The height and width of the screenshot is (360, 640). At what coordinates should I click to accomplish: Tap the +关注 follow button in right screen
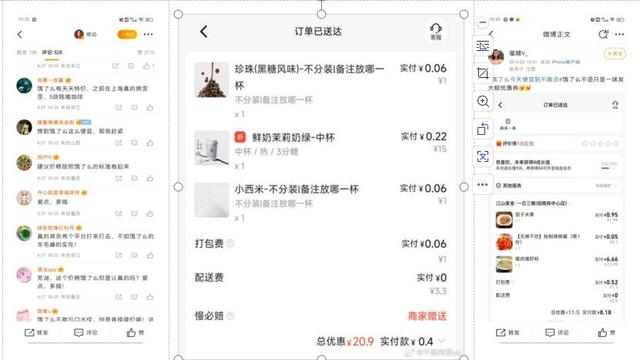pos(614,53)
